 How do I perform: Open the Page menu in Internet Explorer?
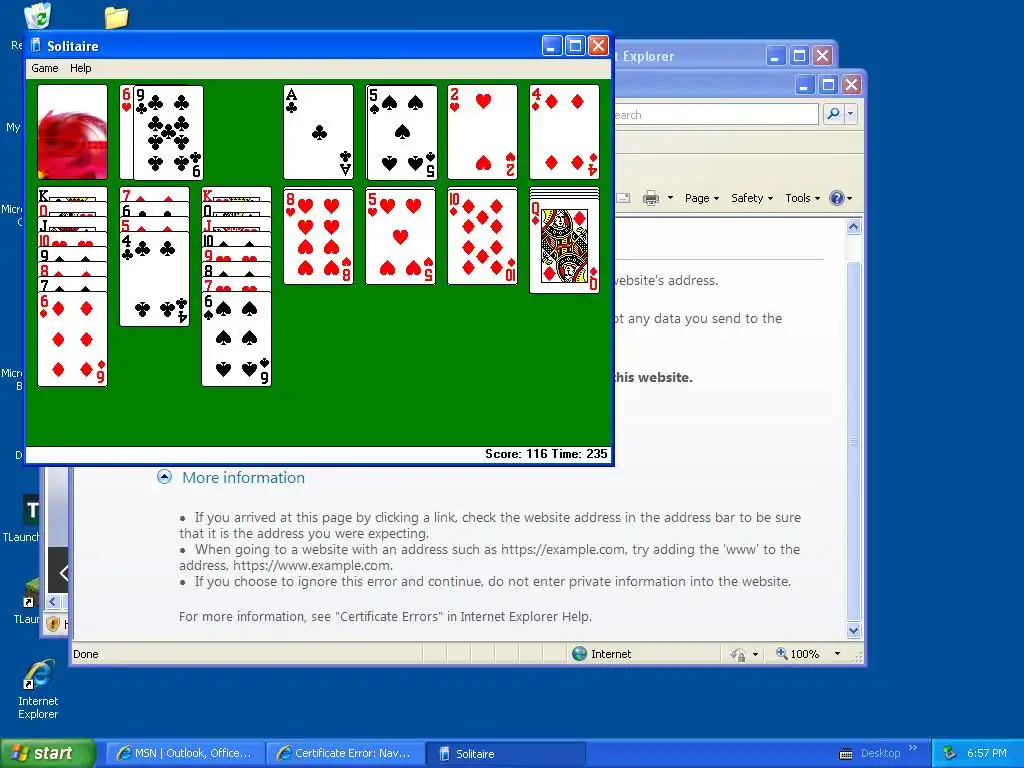pyautogui.click(x=702, y=198)
